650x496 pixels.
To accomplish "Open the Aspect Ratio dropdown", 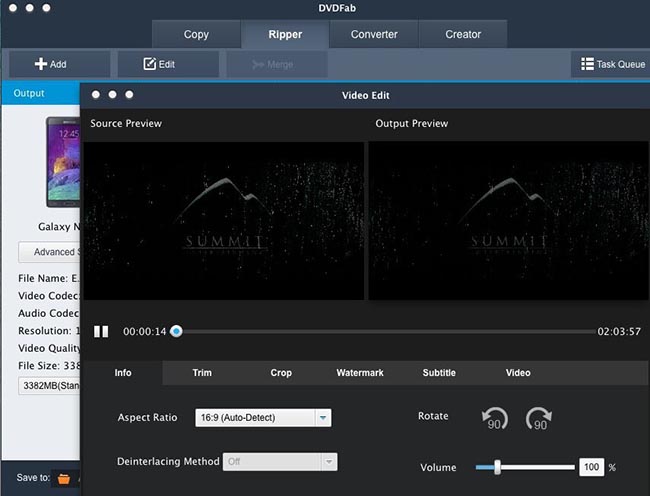I will 263,418.
